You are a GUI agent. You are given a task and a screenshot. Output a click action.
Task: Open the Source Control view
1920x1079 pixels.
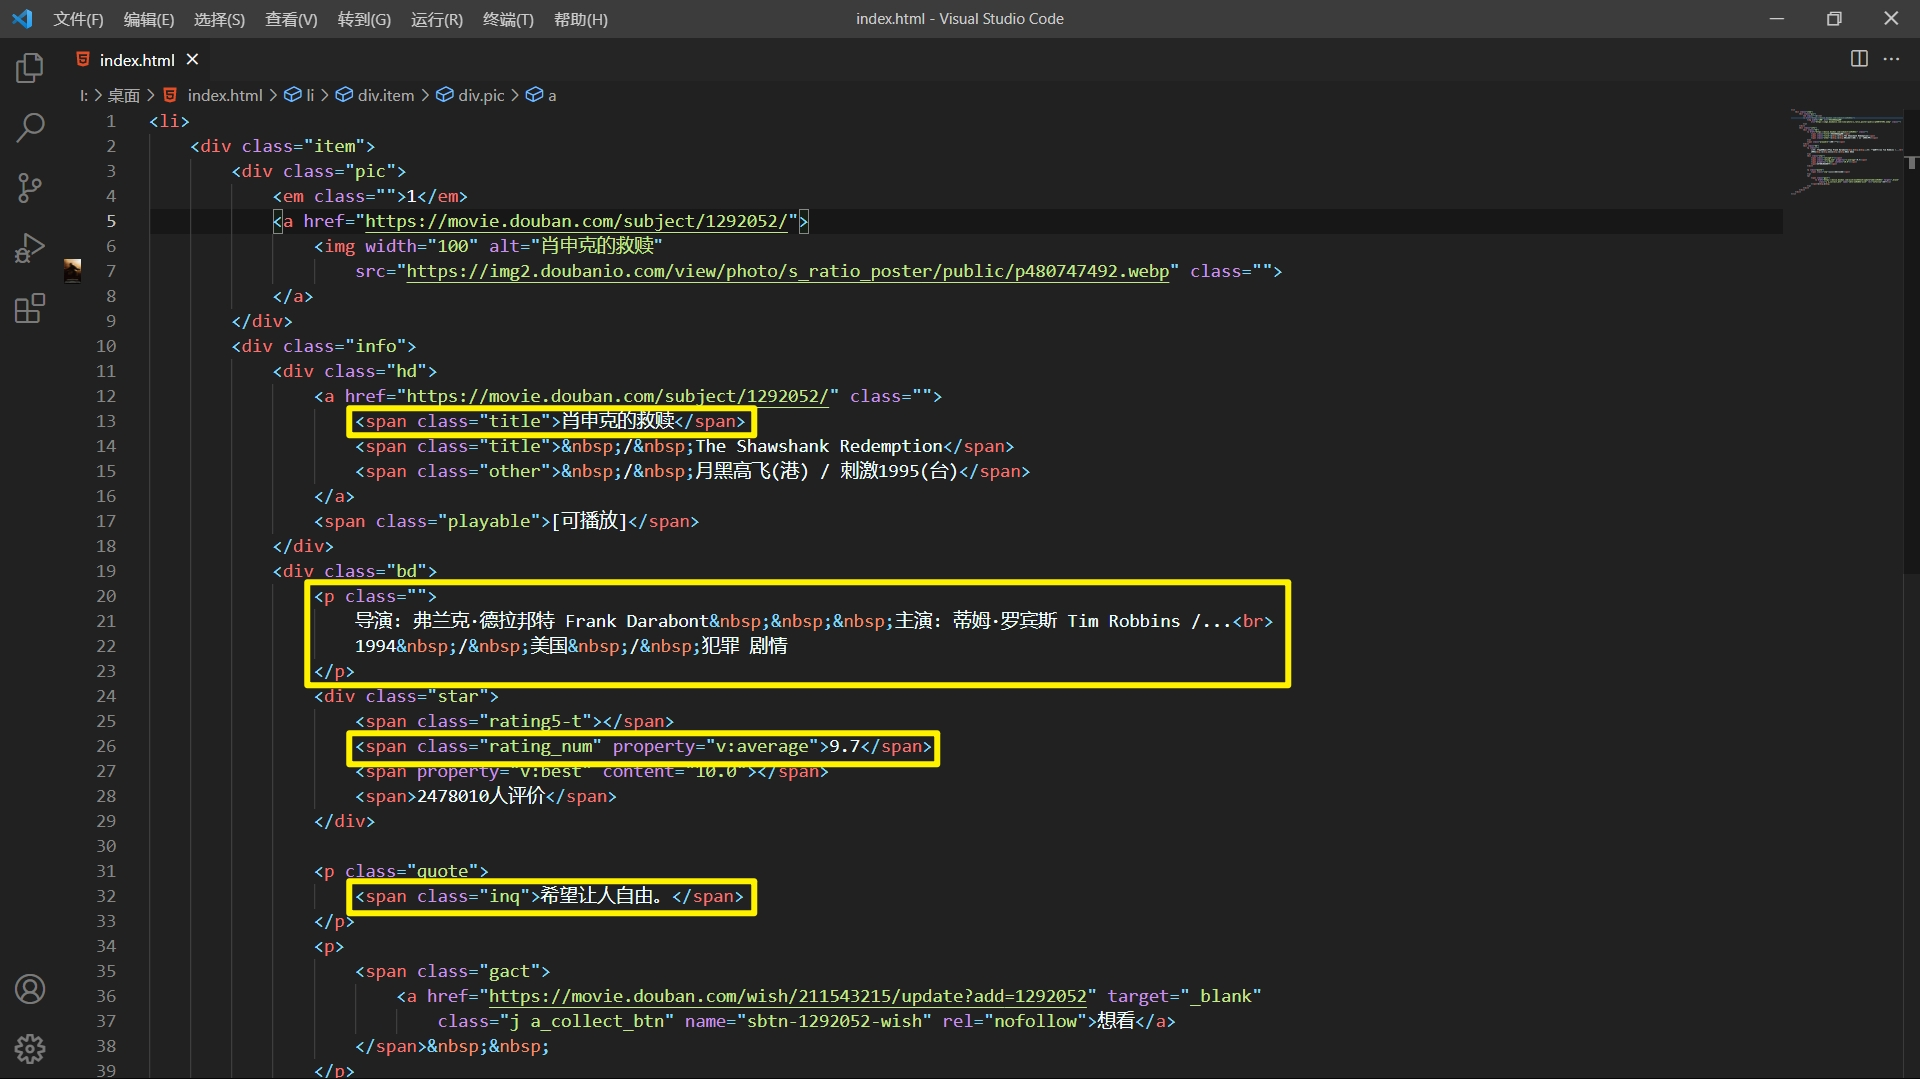click(30, 187)
